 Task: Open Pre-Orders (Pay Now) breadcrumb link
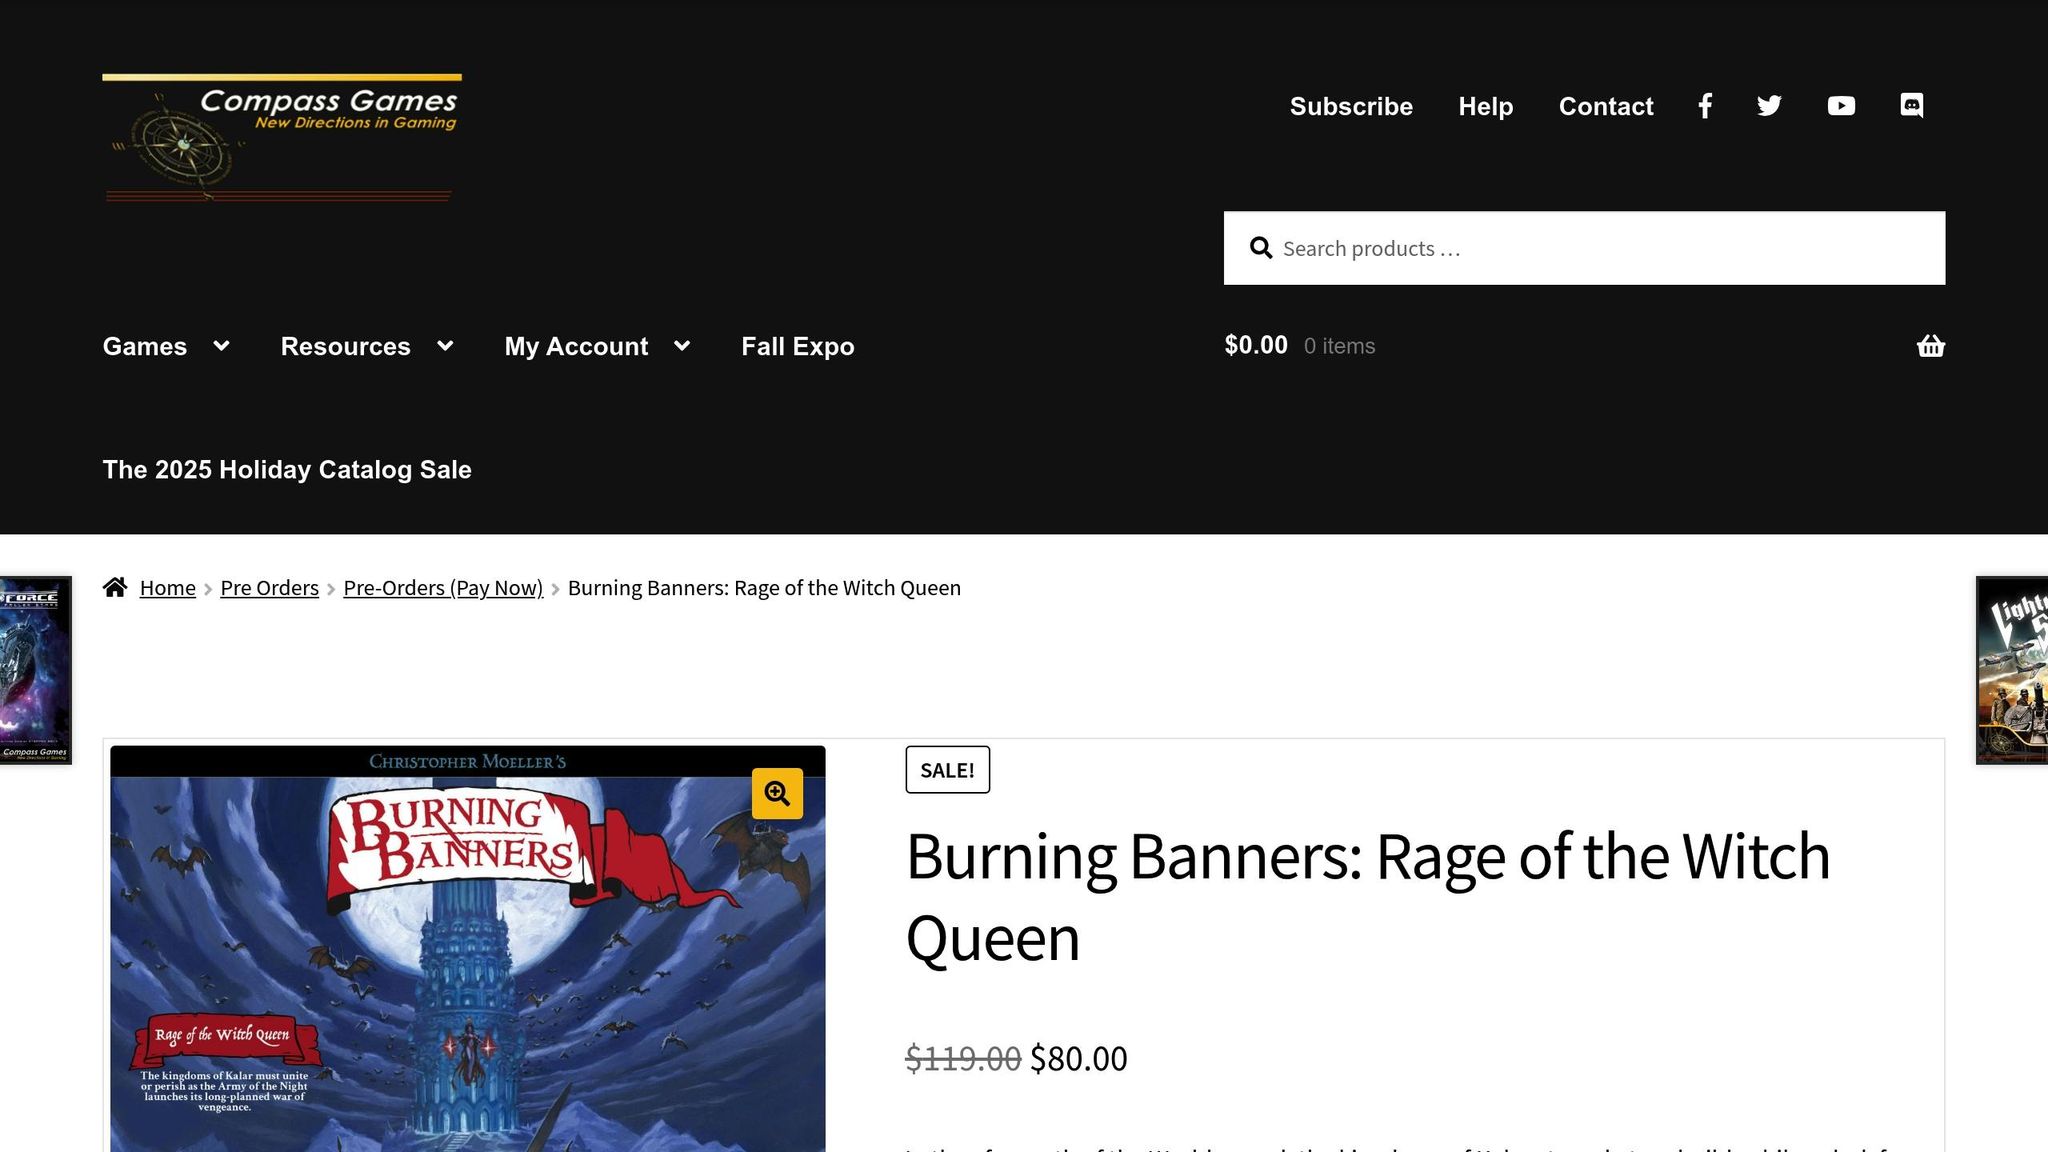pos(444,588)
